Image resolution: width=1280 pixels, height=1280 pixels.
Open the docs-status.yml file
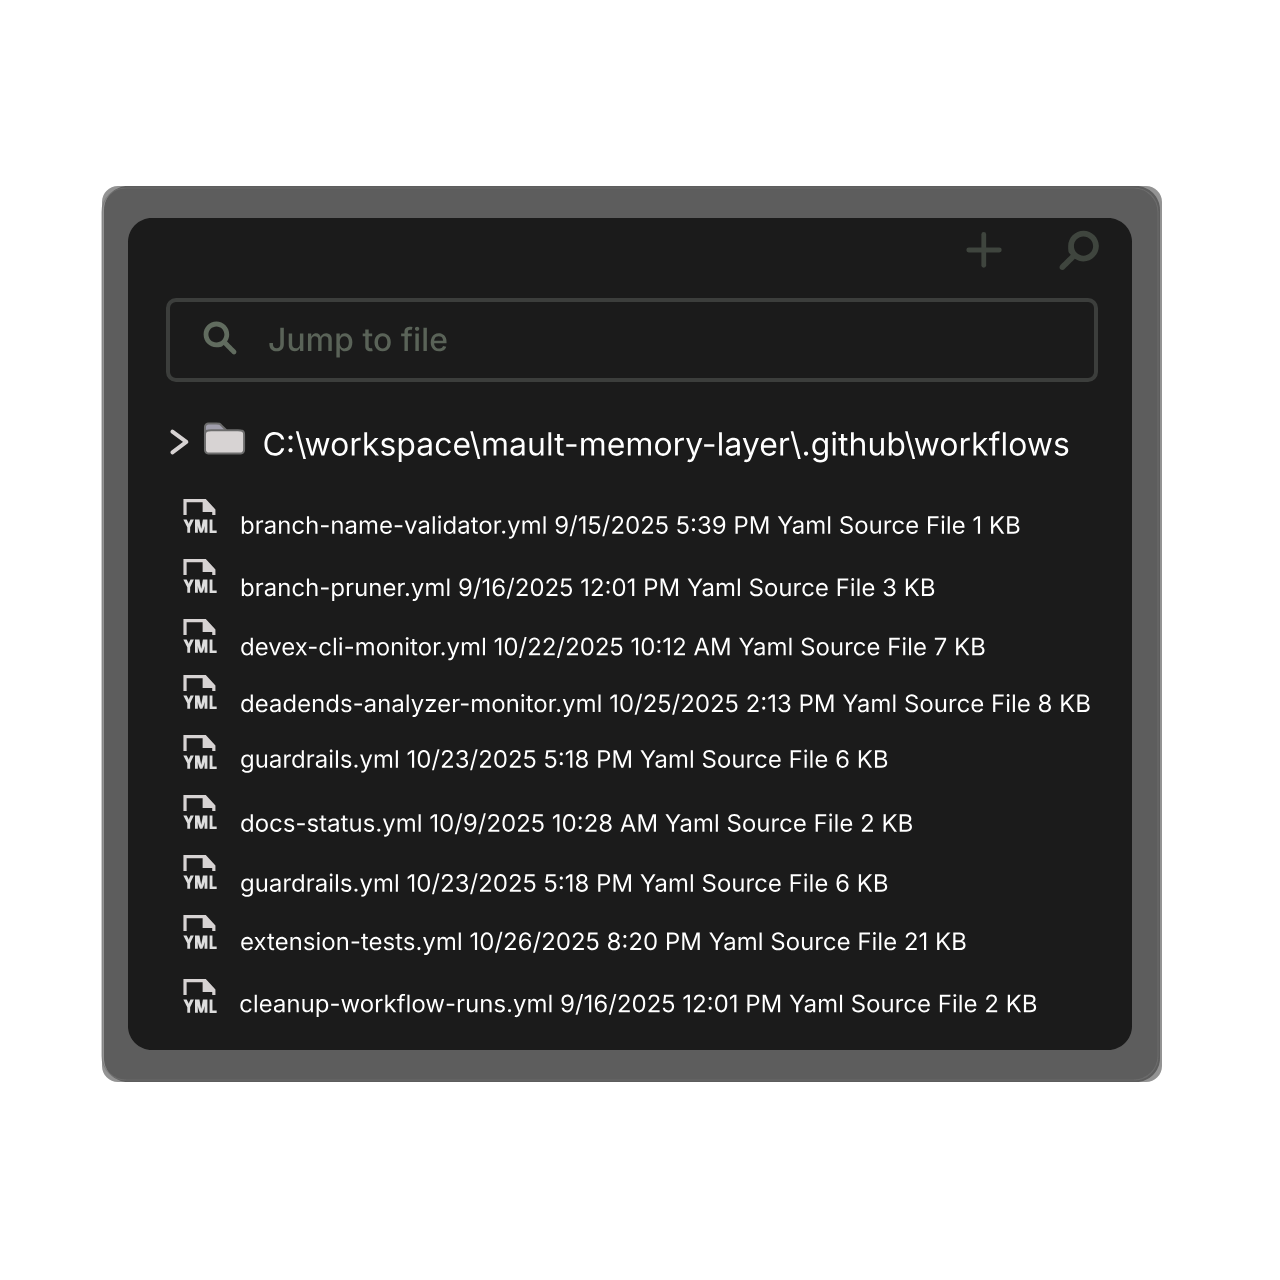[x=576, y=823]
